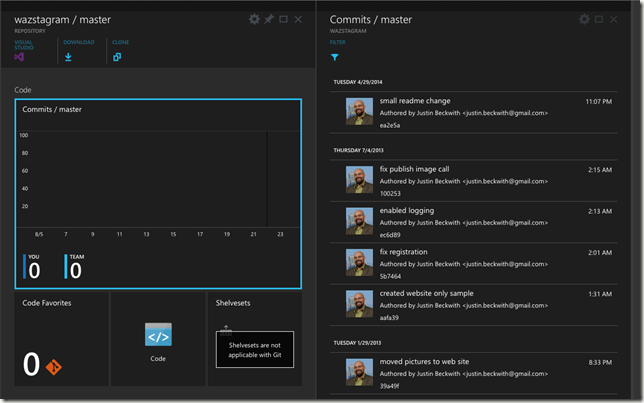Screen dimensions: 644x403
Task: Open the Code Favorites tile
Action: (x=62, y=339)
